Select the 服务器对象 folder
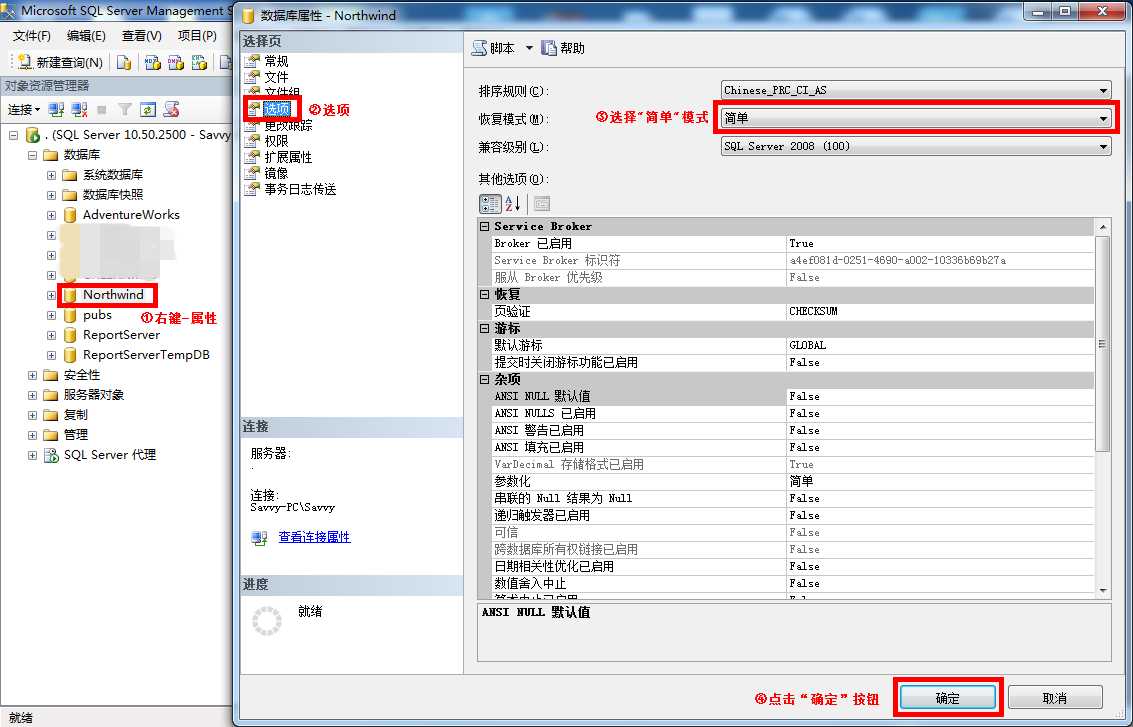Viewport: 1133px width, 727px height. tap(94, 395)
